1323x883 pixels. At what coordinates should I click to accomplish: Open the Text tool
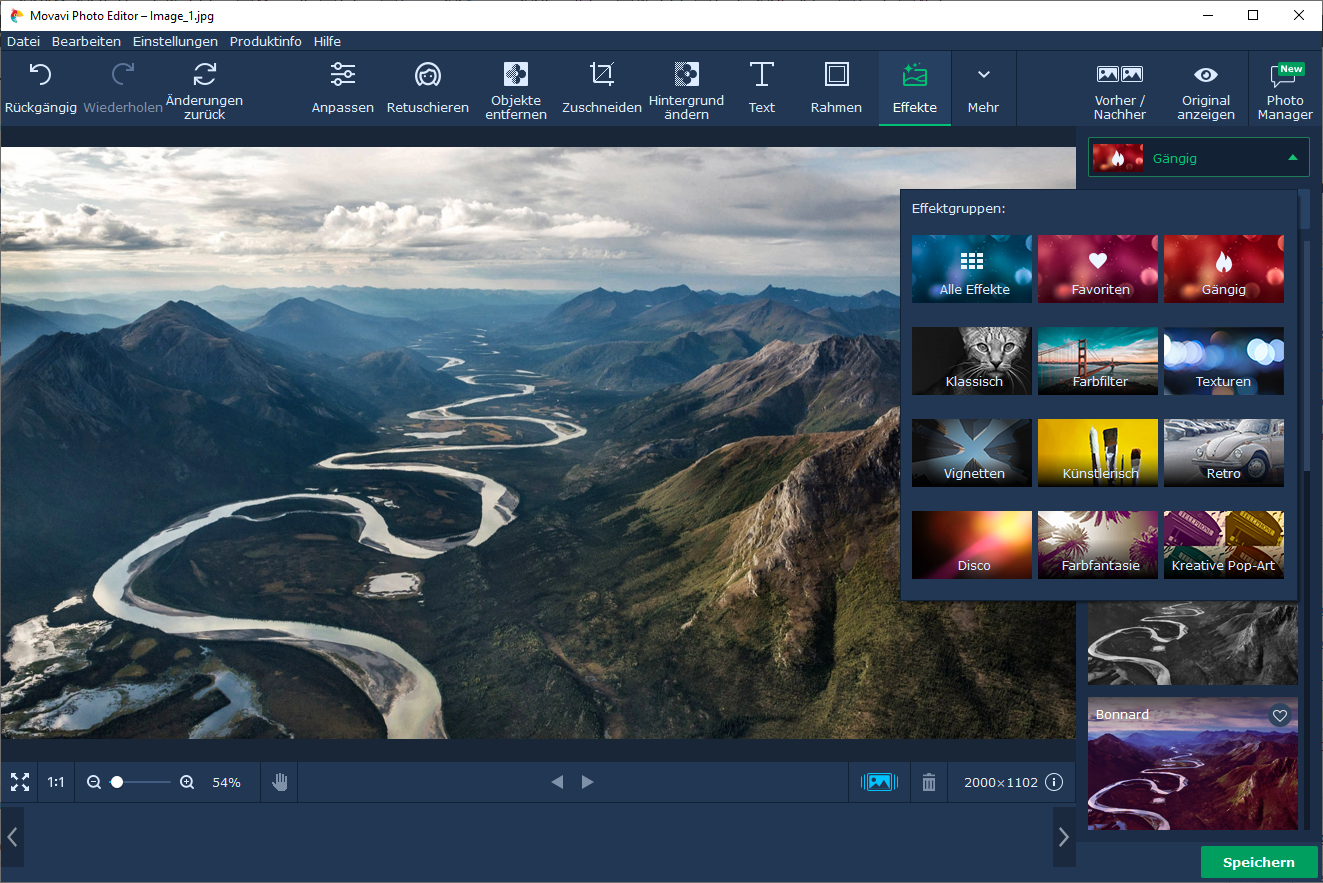click(x=762, y=87)
